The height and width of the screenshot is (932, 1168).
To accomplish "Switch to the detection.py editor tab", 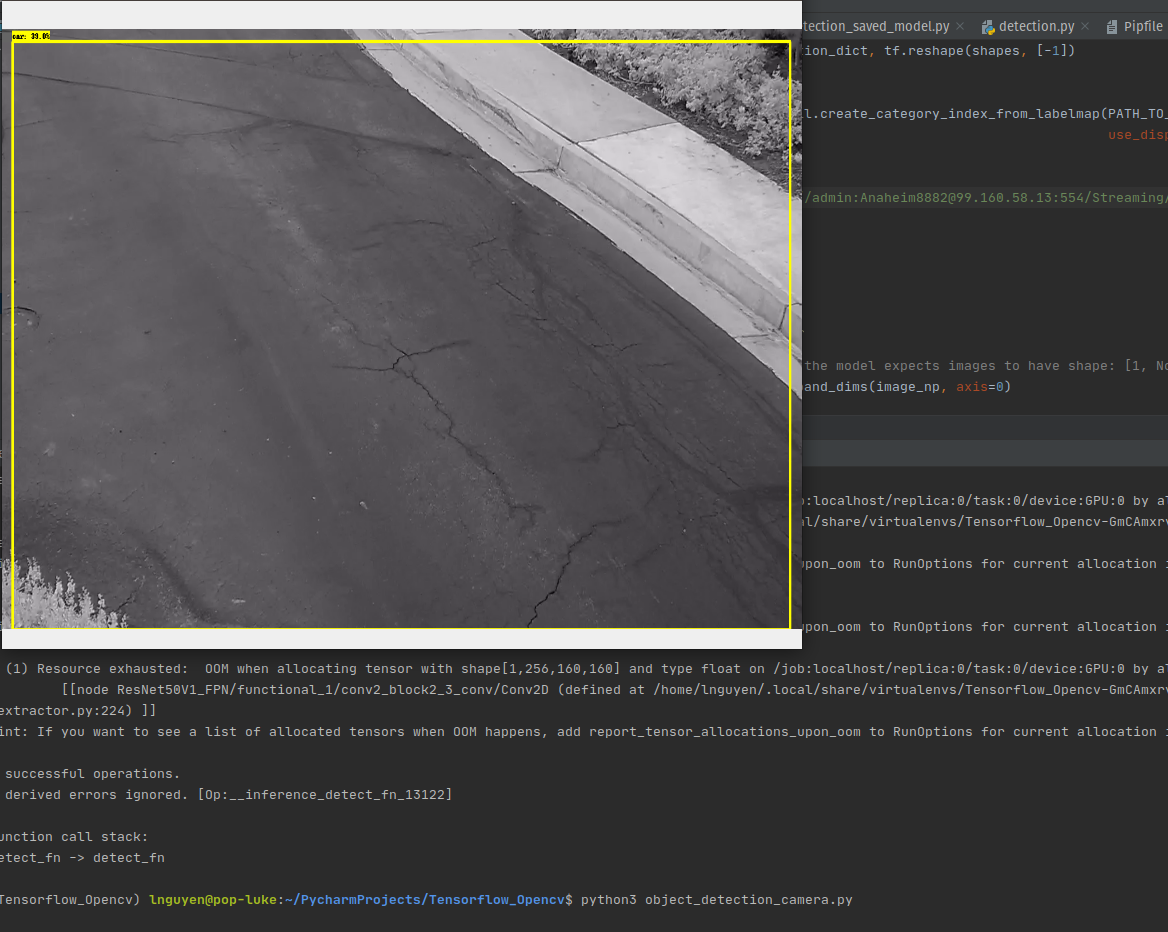I will [x=1035, y=27].
